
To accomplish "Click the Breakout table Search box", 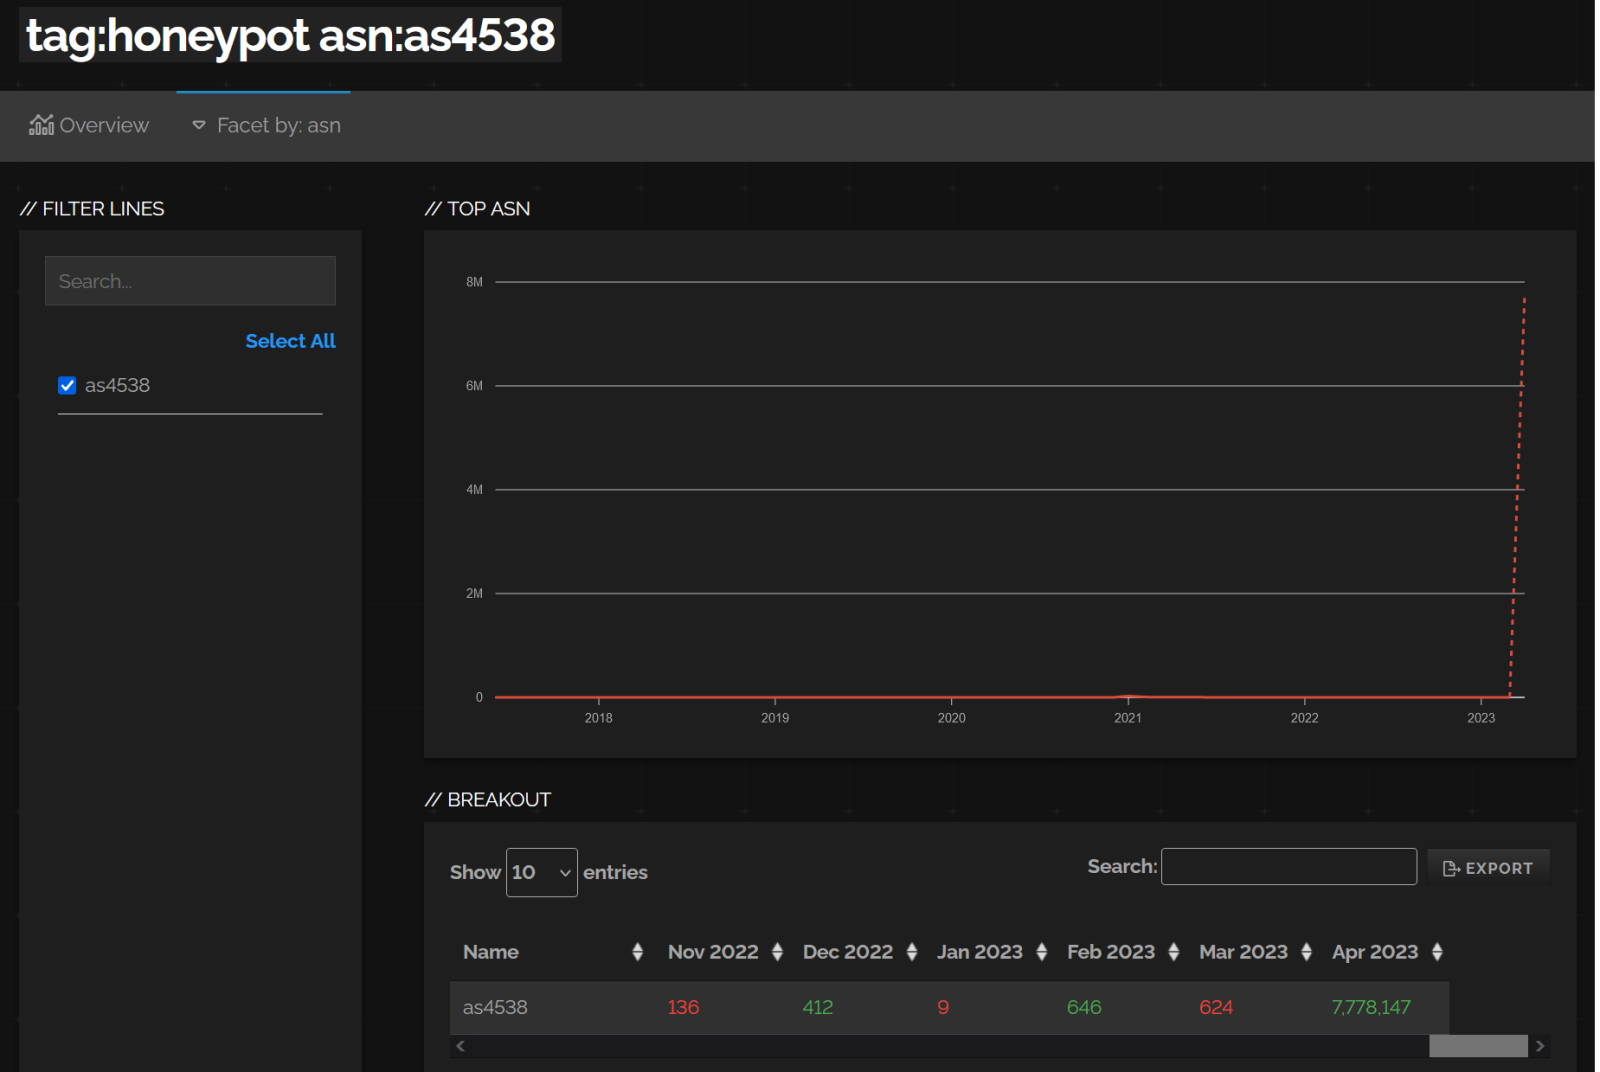I will (1288, 867).
